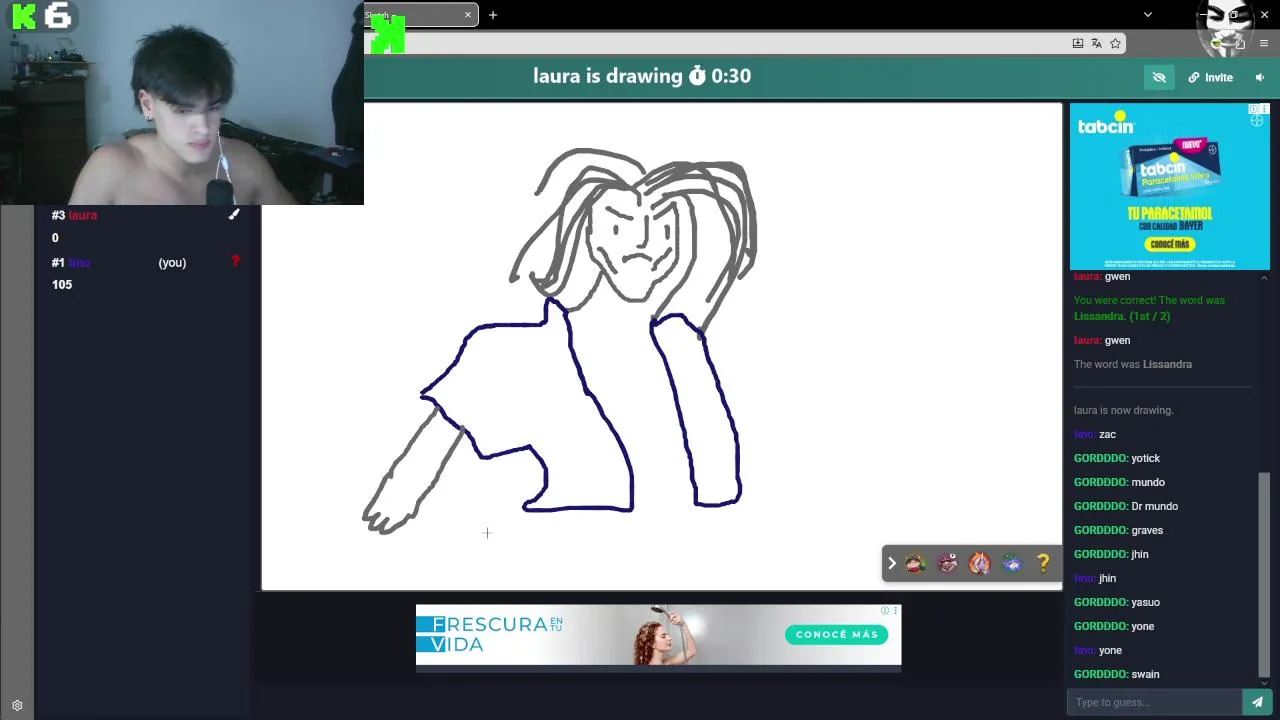Viewport: 1280px width, 720px height.
Task: Click the drawing timer showing 0:30
Action: pos(720,76)
